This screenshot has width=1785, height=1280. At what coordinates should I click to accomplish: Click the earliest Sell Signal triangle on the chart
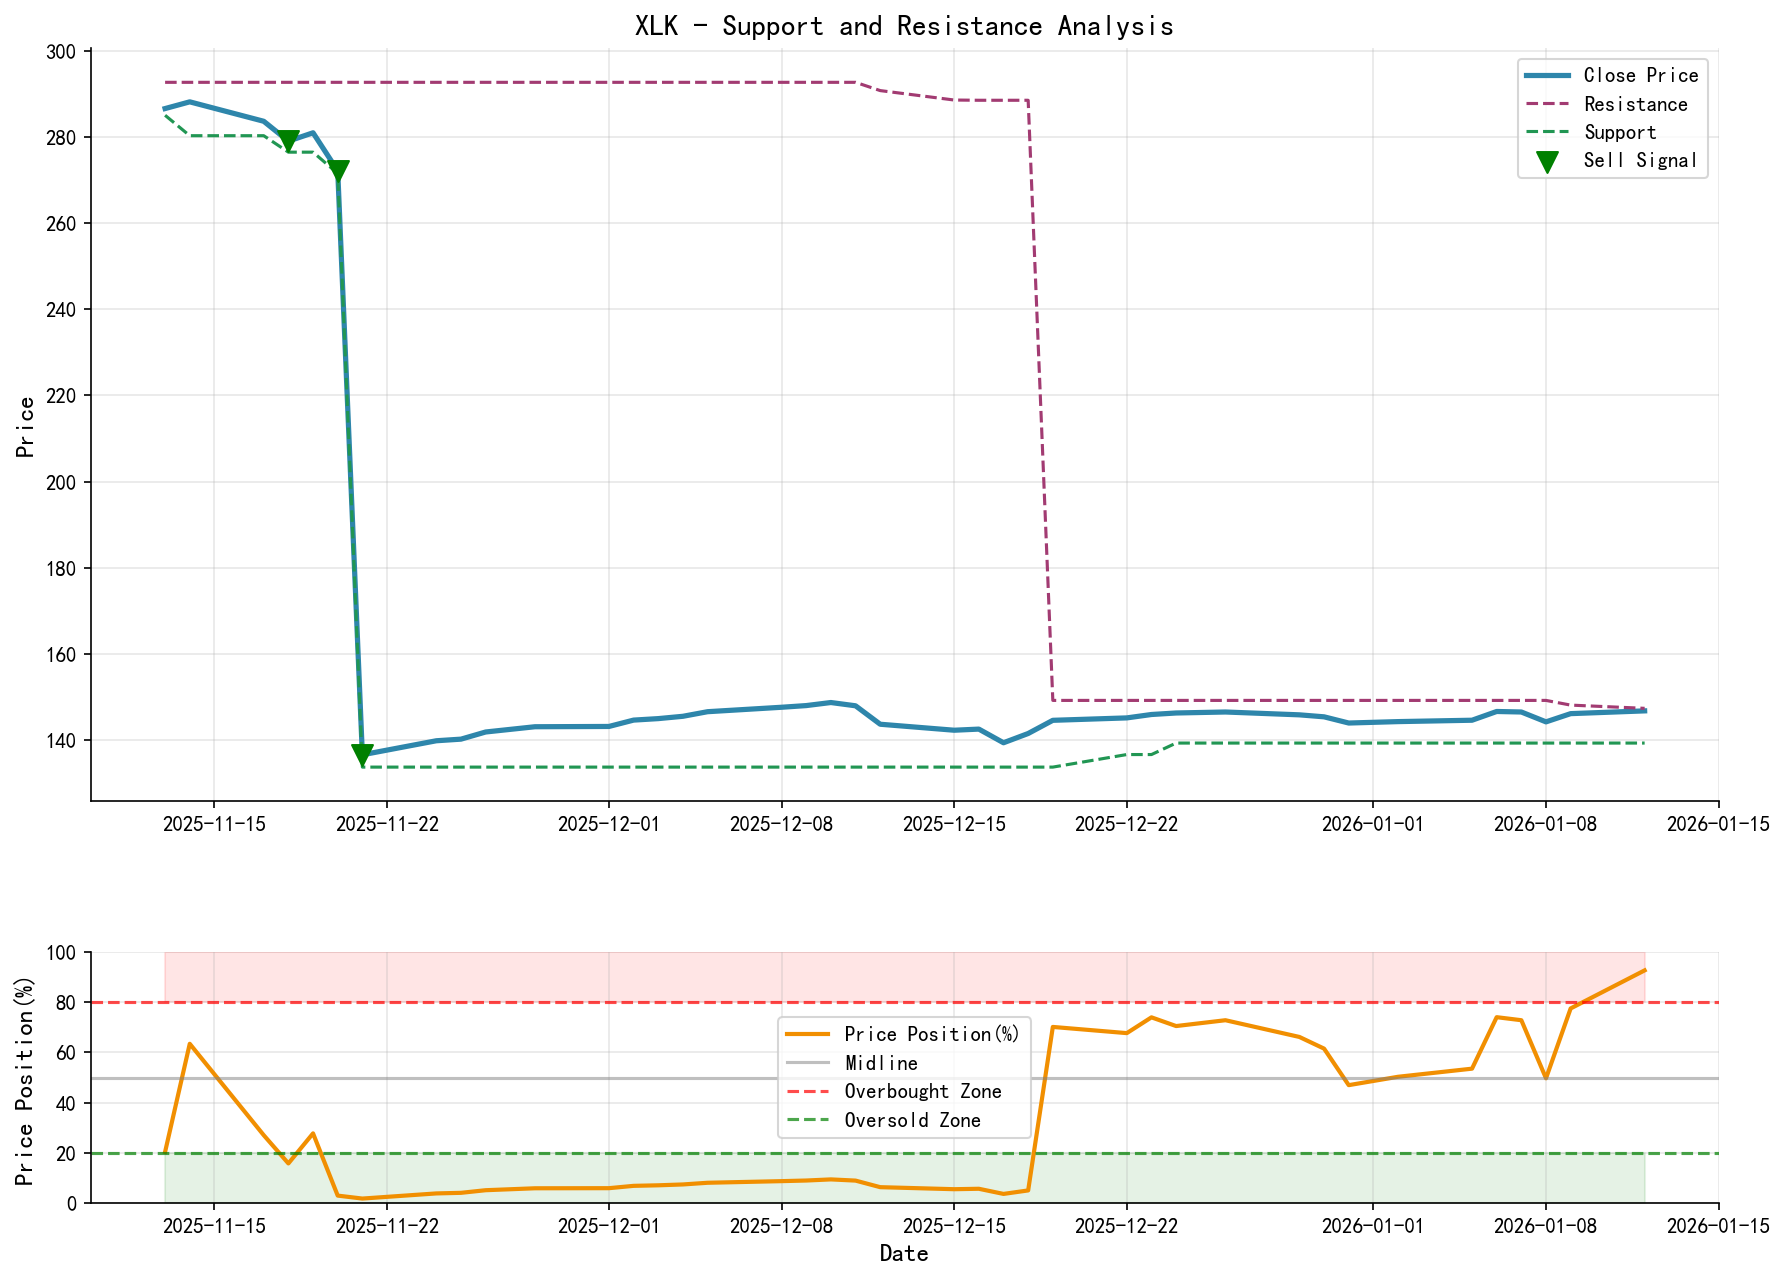[288, 141]
